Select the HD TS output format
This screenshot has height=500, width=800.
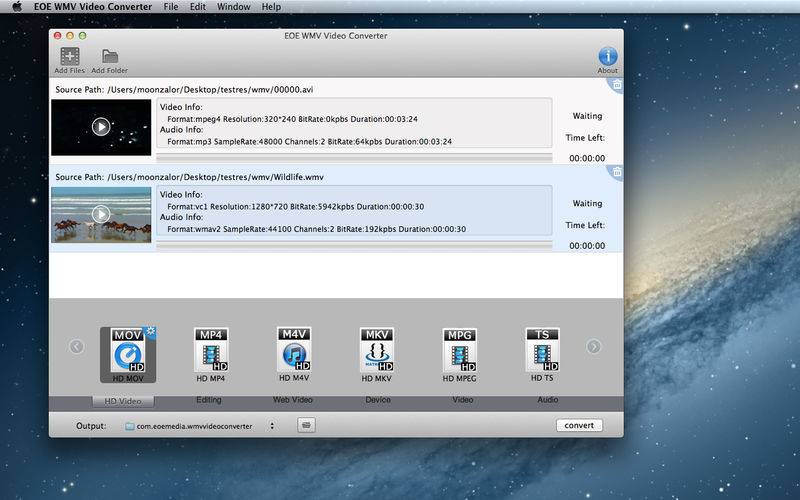pos(542,355)
